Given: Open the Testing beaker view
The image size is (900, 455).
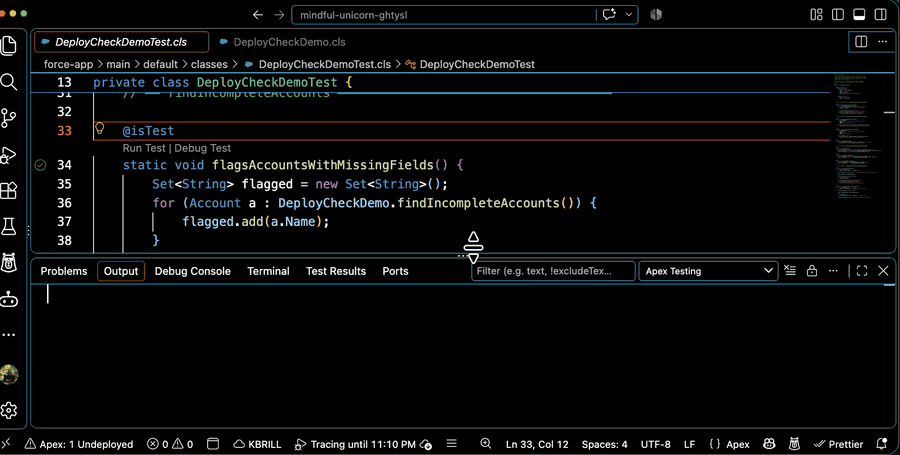Looking at the screenshot, I should click(9, 227).
